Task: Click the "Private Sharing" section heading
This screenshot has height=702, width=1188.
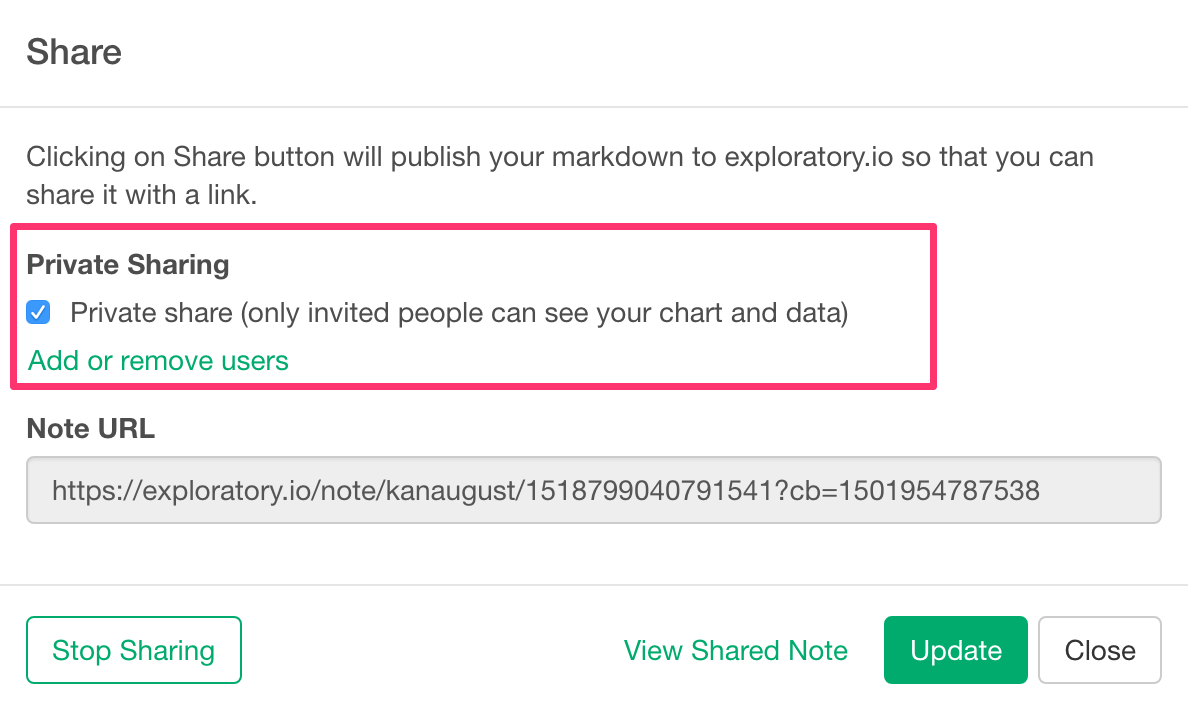Action: pos(128,265)
